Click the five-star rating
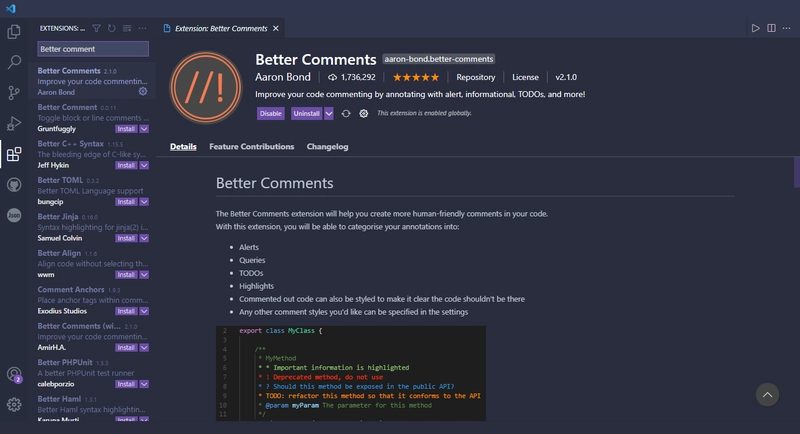Image resolution: width=800 pixels, height=434 pixels. coord(416,78)
